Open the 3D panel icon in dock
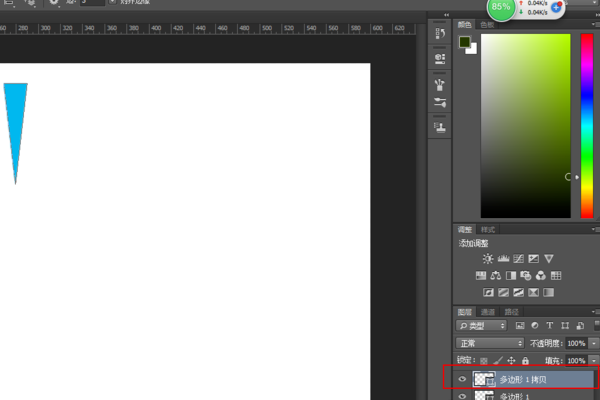This screenshot has width=600, height=400. click(x=440, y=59)
